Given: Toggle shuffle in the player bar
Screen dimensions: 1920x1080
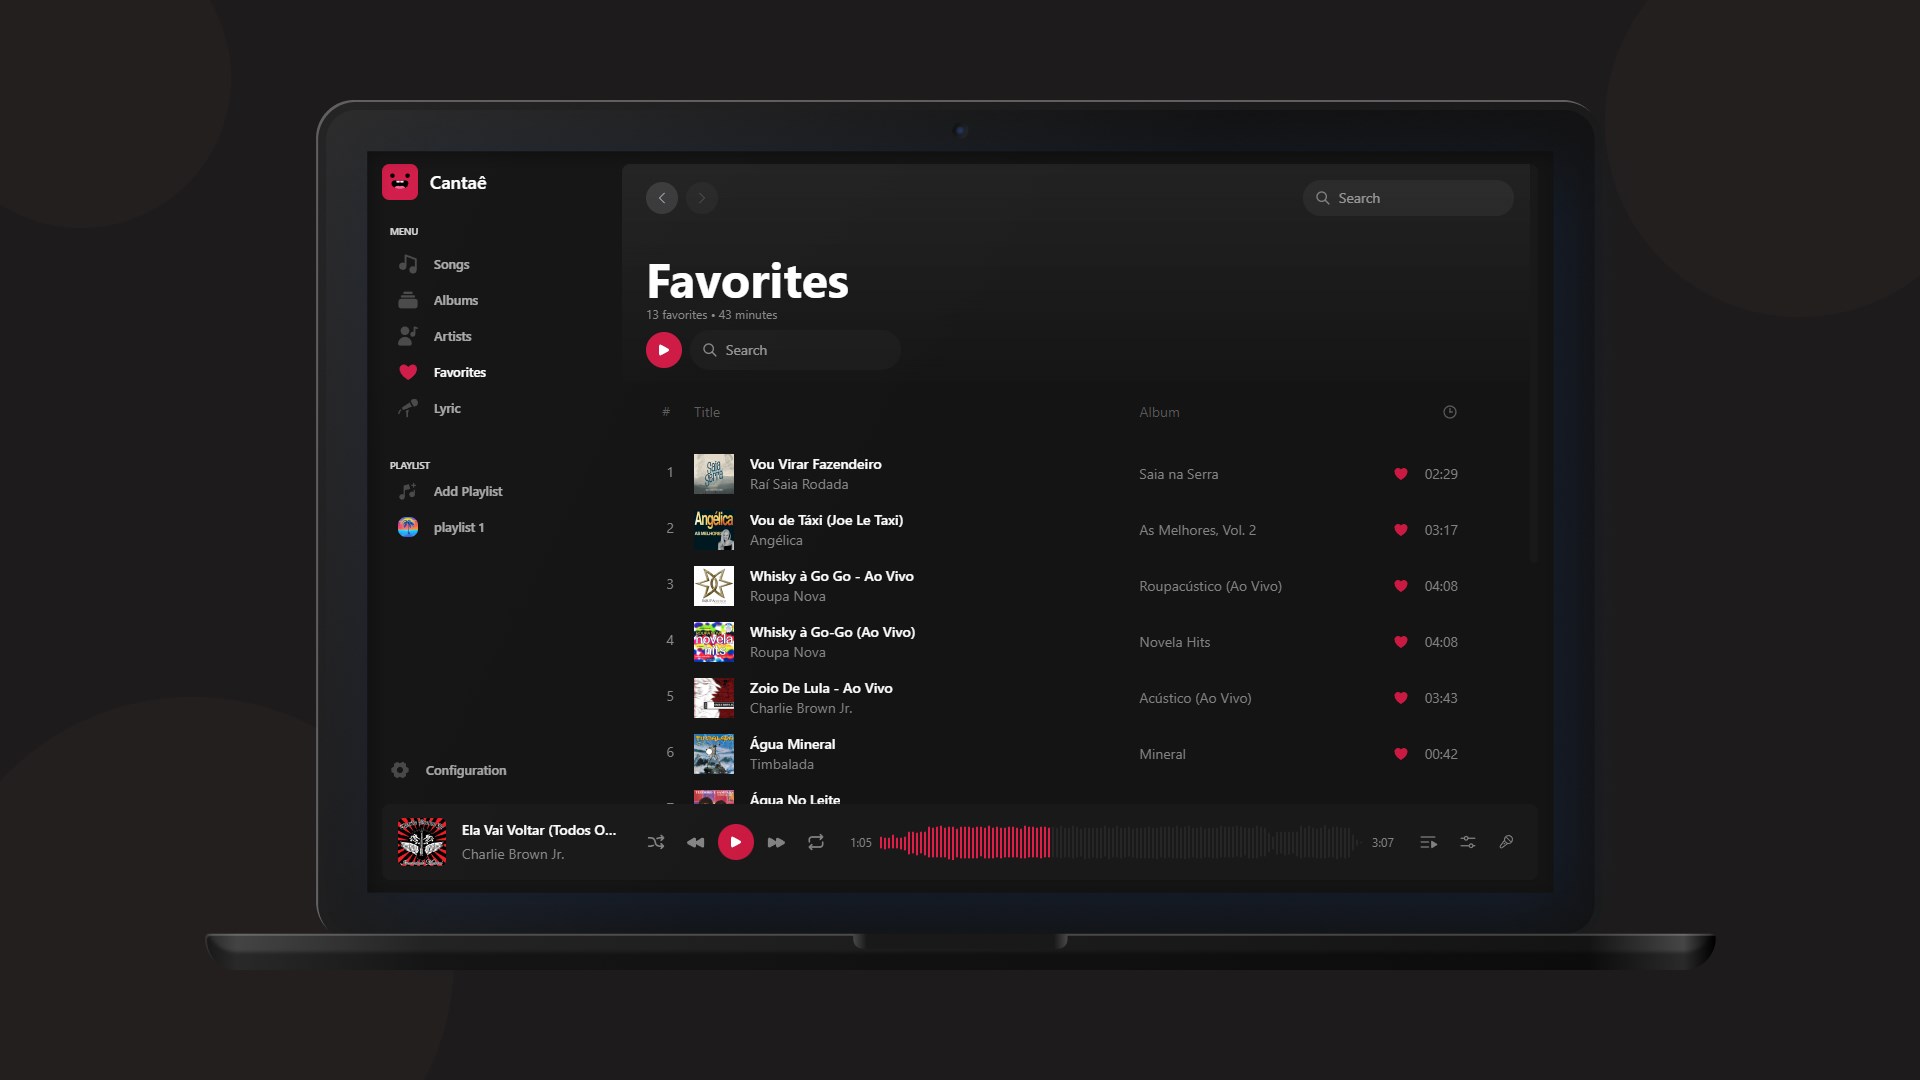Looking at the screenshot, I should pos(656,842).
